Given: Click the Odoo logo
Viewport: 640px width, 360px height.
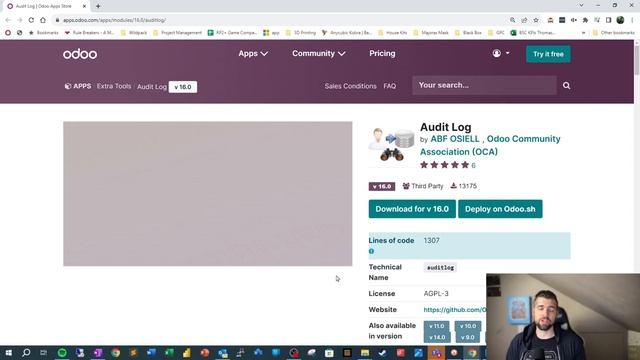Looking at the screenshot, I should tap(80, 54).
